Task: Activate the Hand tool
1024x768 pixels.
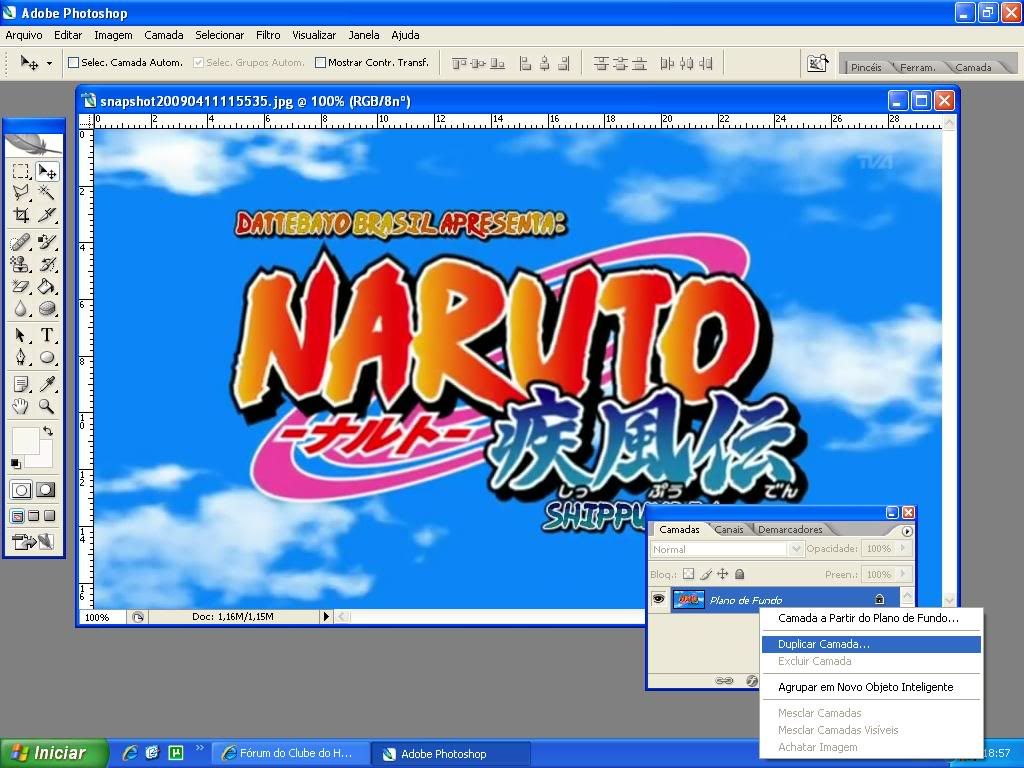Action: coord(21,406)
